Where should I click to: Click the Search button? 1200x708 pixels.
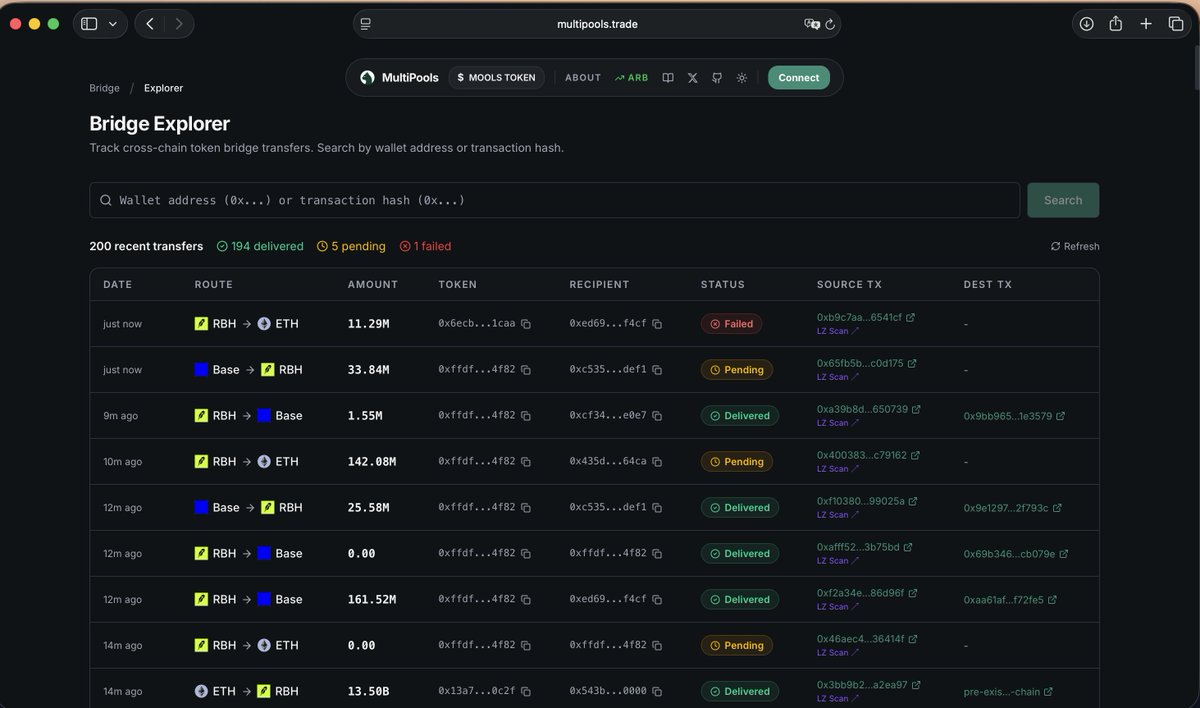(1063, 200)
